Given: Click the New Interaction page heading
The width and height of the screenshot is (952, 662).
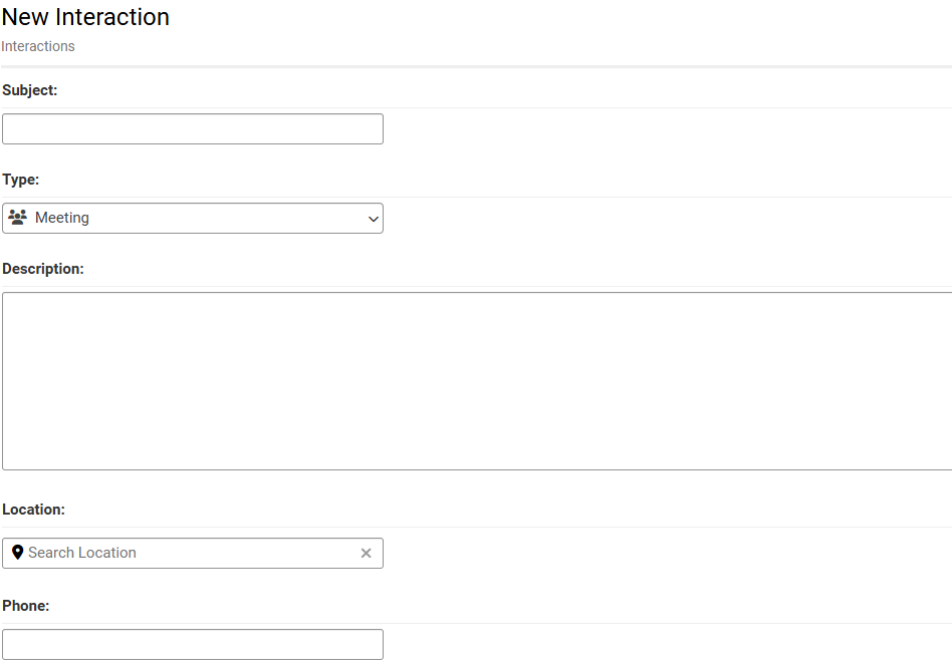Looking at the screenshot, I should [86, 17].
